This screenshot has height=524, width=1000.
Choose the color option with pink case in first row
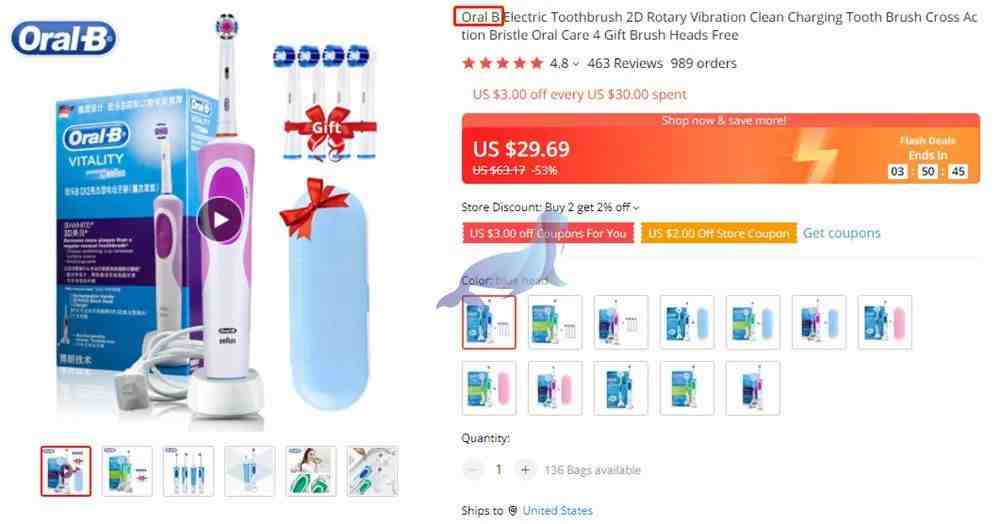pyautogui.click(x=885, y=322)
